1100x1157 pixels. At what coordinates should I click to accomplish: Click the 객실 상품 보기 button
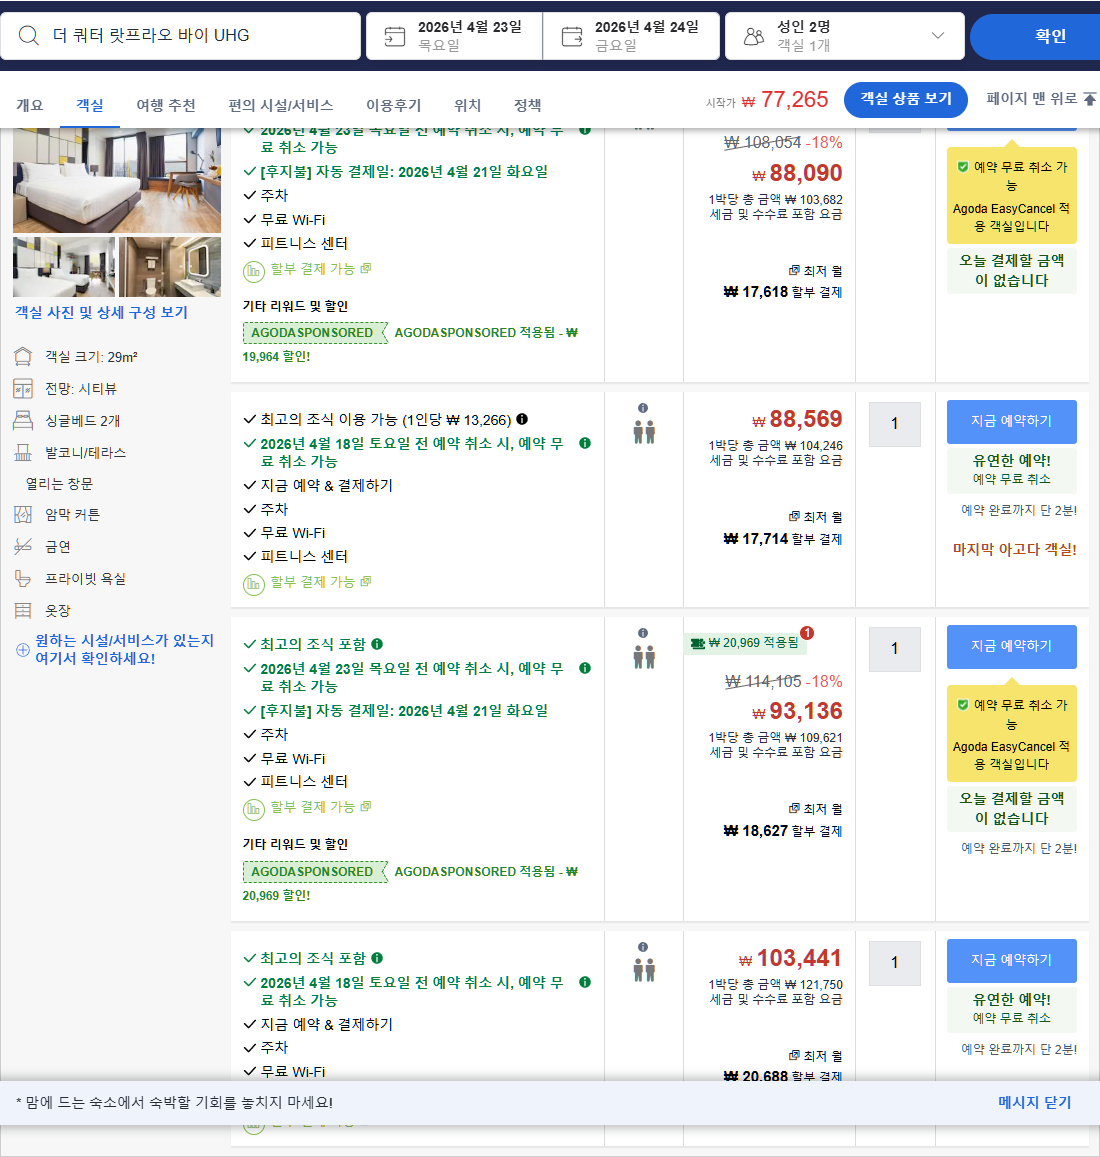[905, 100]
